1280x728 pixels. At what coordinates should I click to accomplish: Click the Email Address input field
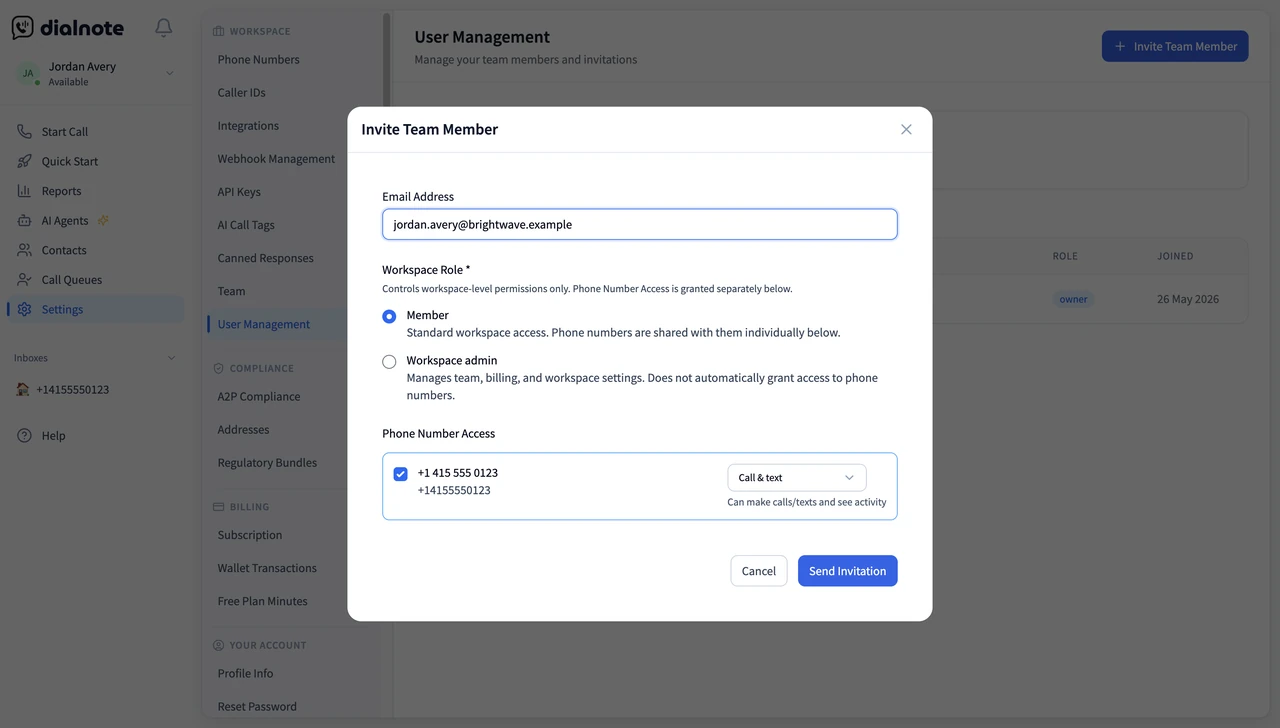[640, 224]
